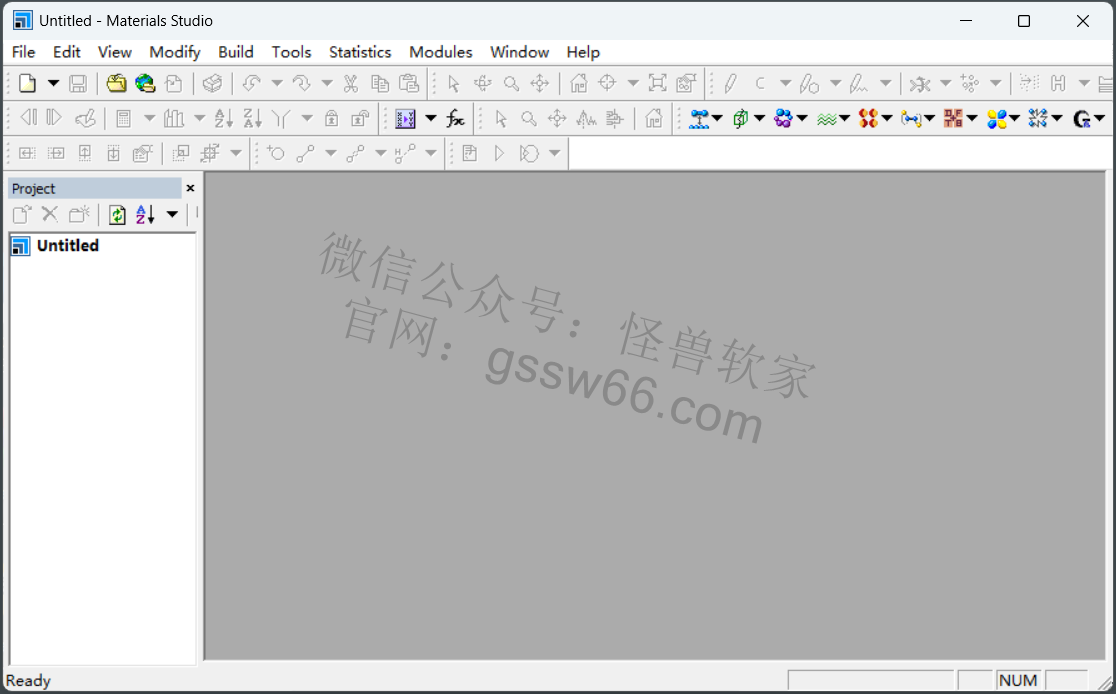Click the closed padlock Lock icon
This screenshot has height=694, width=1116.
[x=332, y=118]
